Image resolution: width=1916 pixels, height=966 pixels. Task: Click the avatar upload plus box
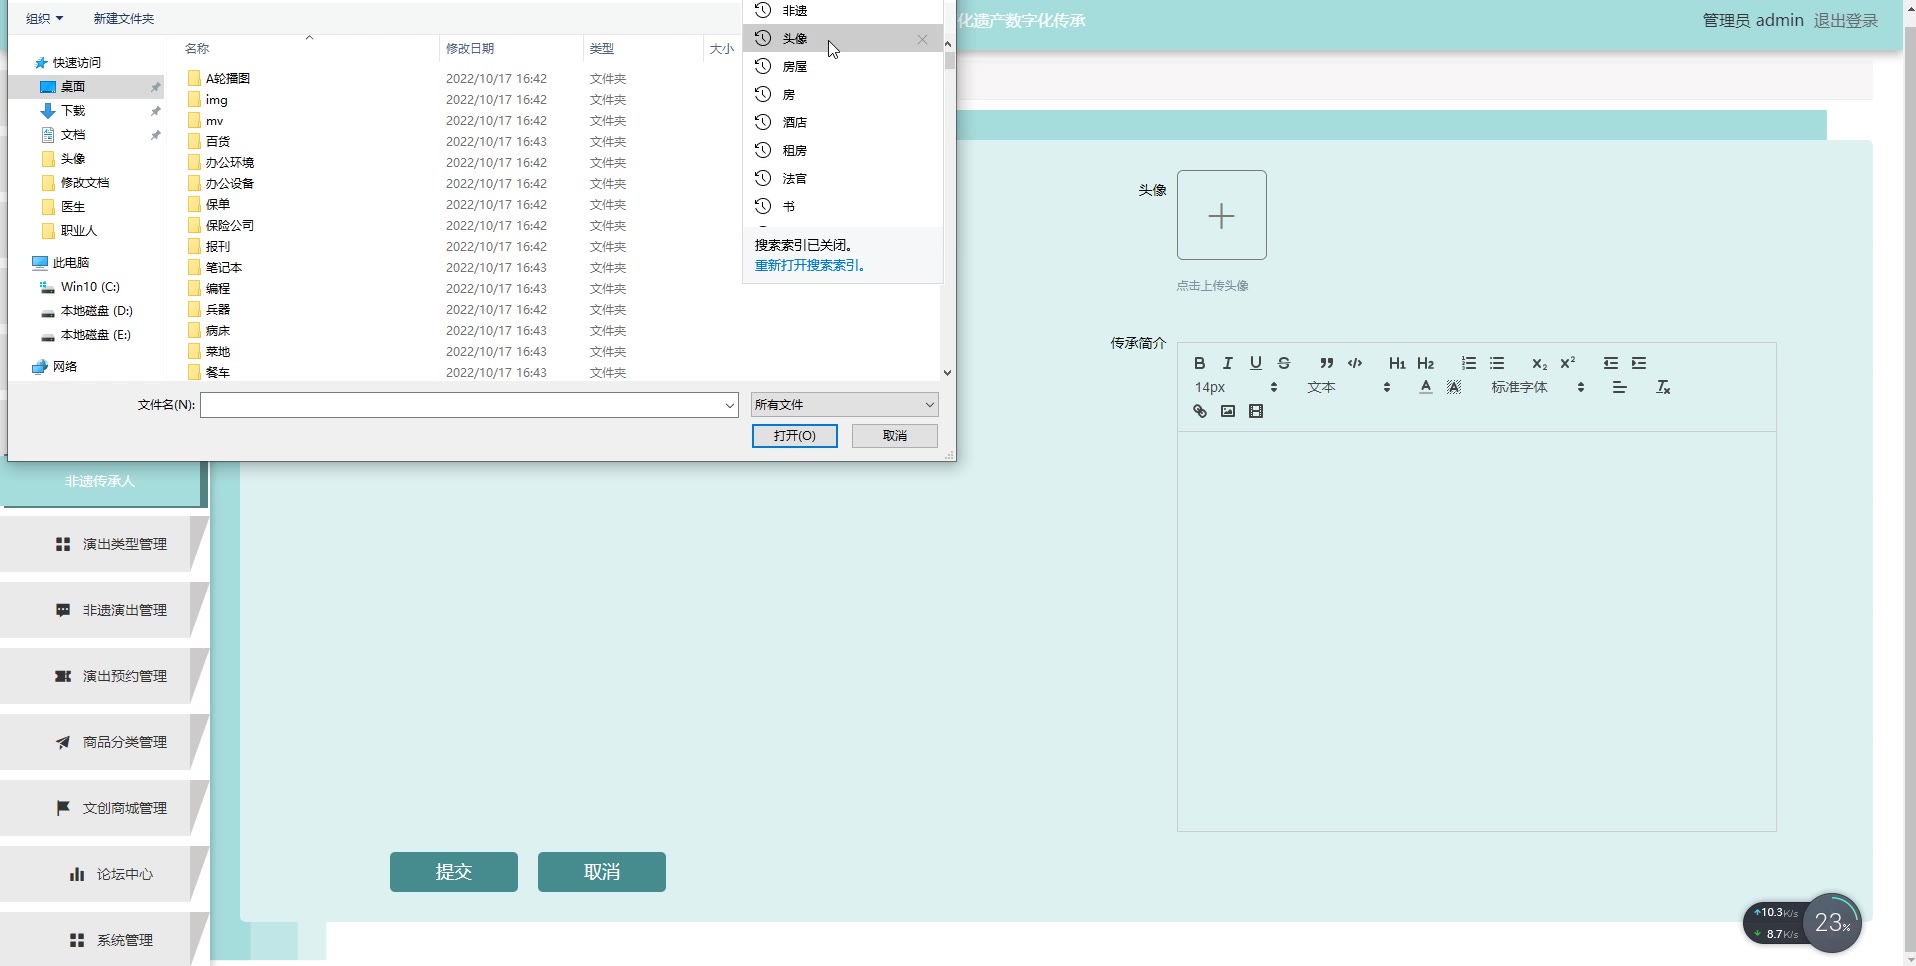(x=1221, y=215)
